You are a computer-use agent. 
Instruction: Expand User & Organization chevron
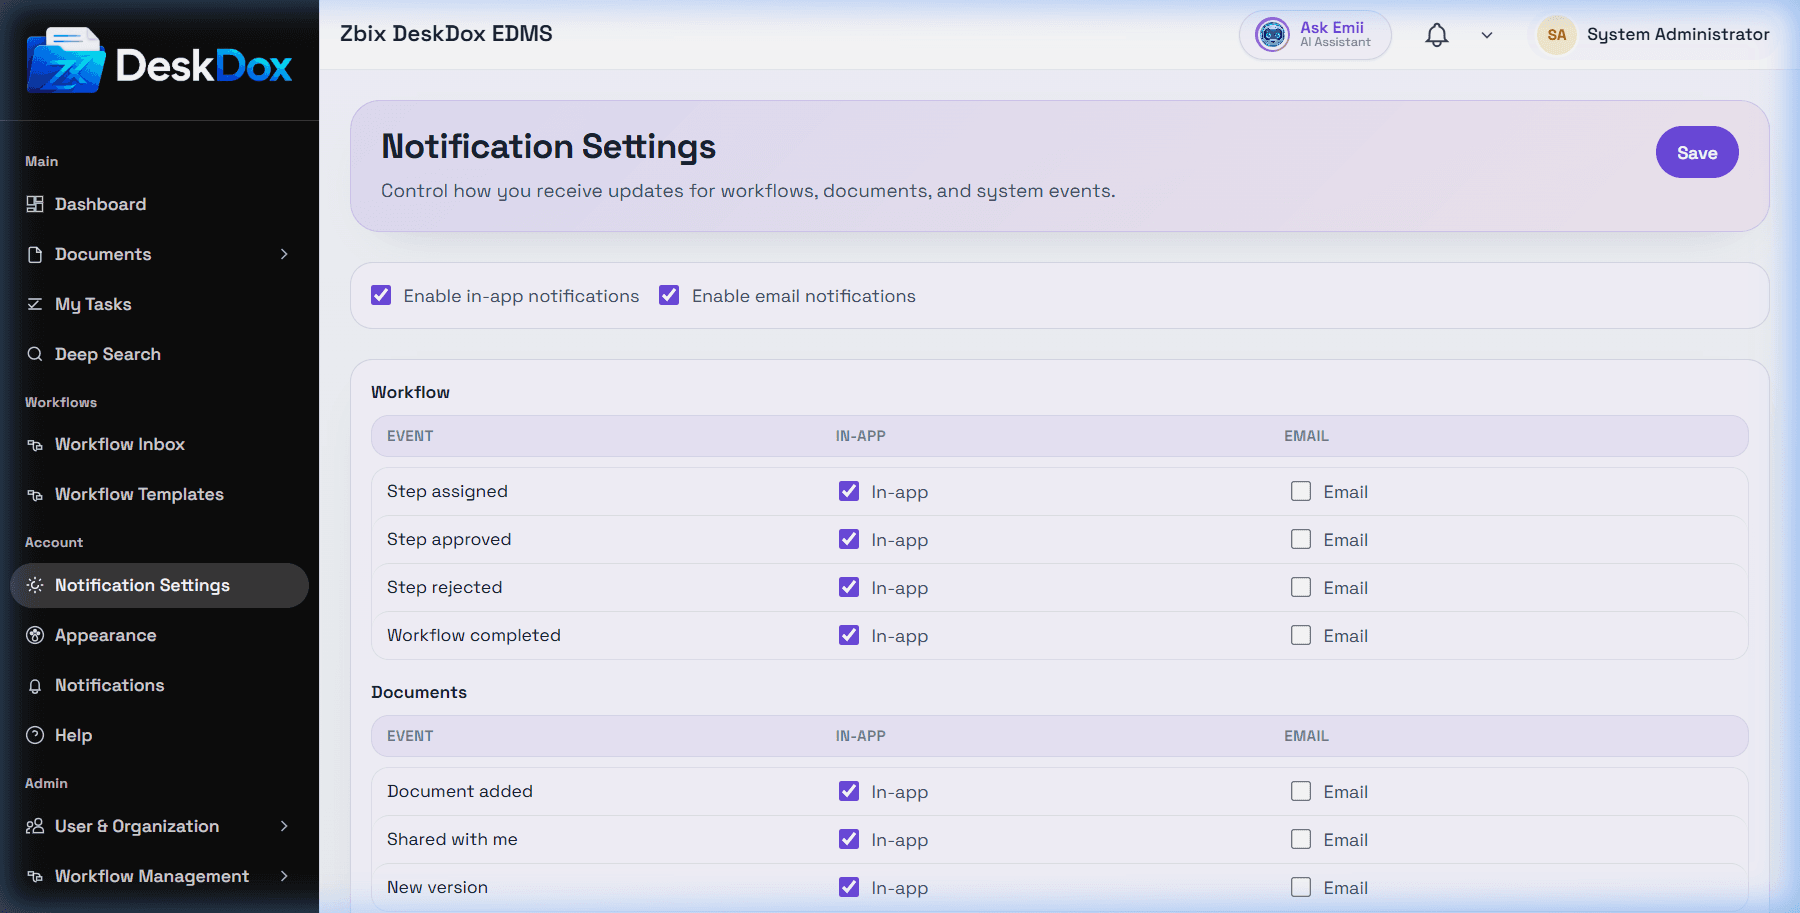284,826
